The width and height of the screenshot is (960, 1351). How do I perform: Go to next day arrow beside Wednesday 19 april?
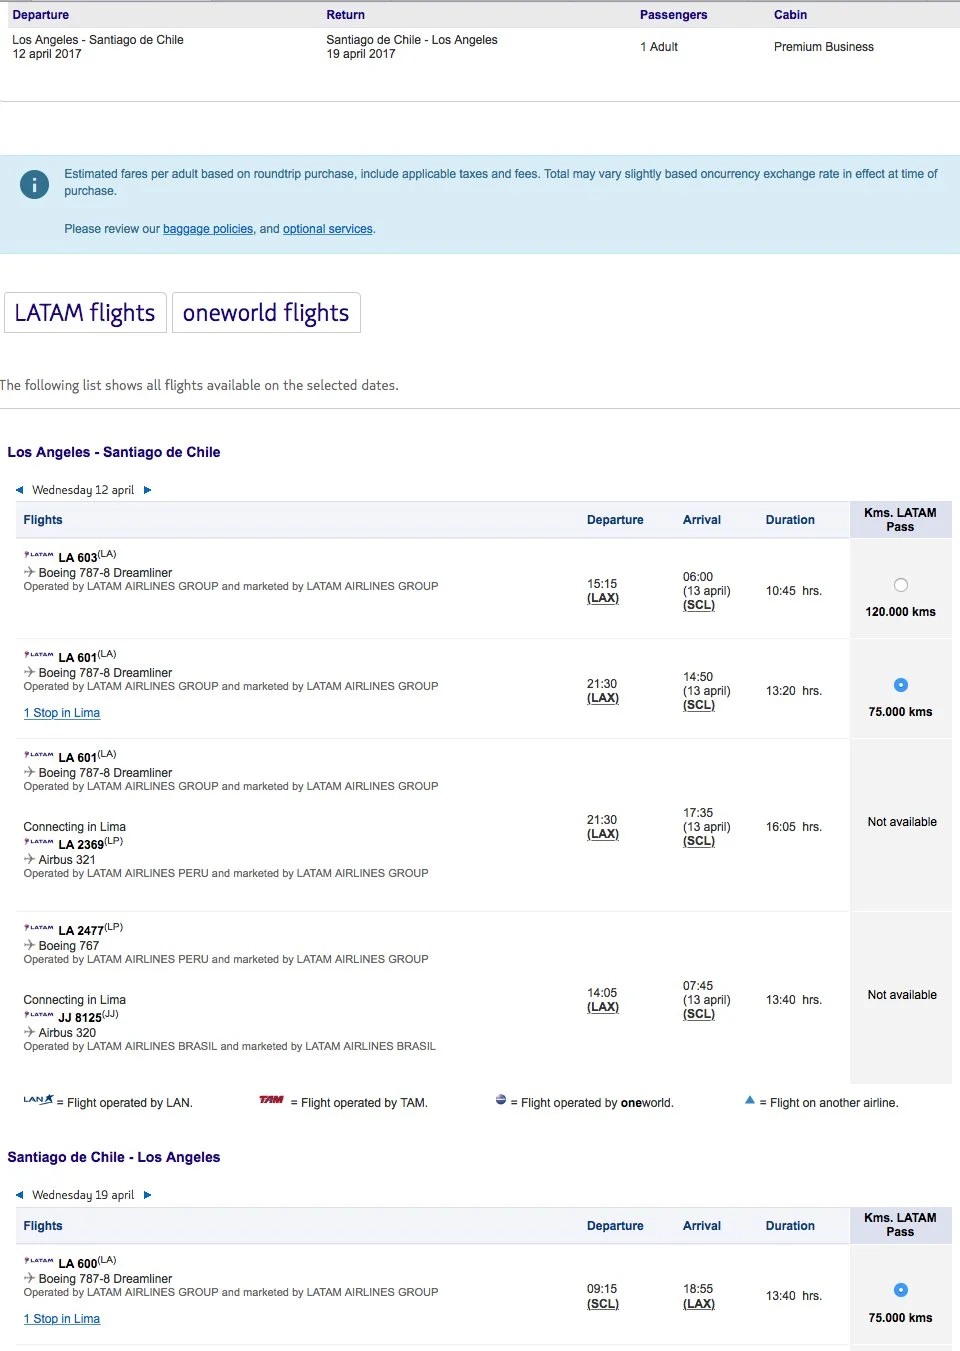click(x=147, y=1195)
